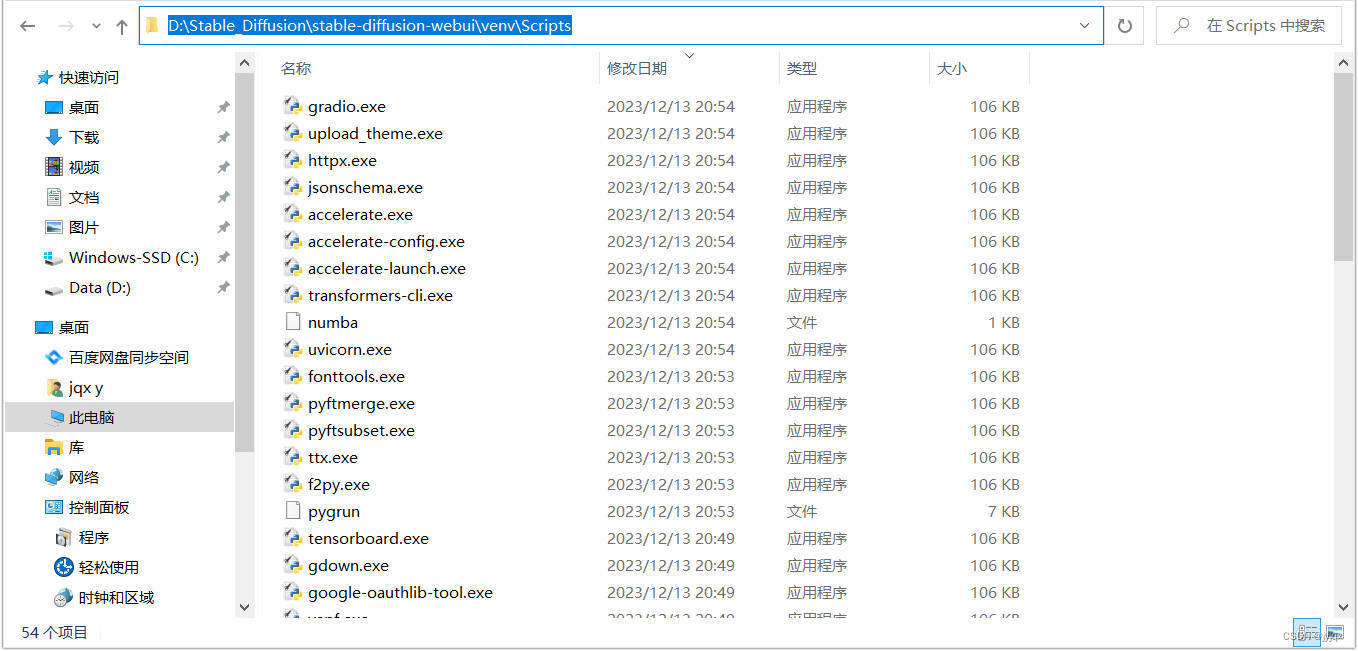The height and width of the screenshot is (651, 1358).
Task: Click the back navigation arrow
Action: [x=27, y=26]
